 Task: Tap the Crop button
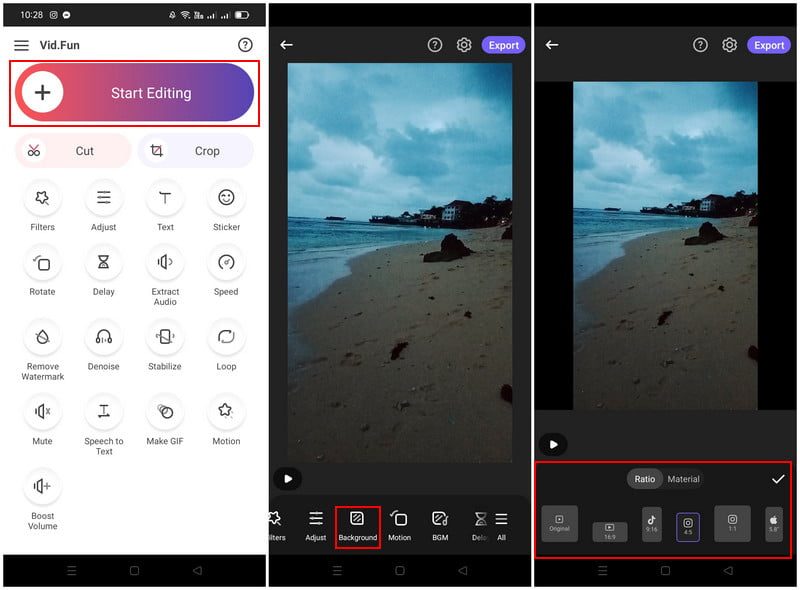click(x=195, y=151)
